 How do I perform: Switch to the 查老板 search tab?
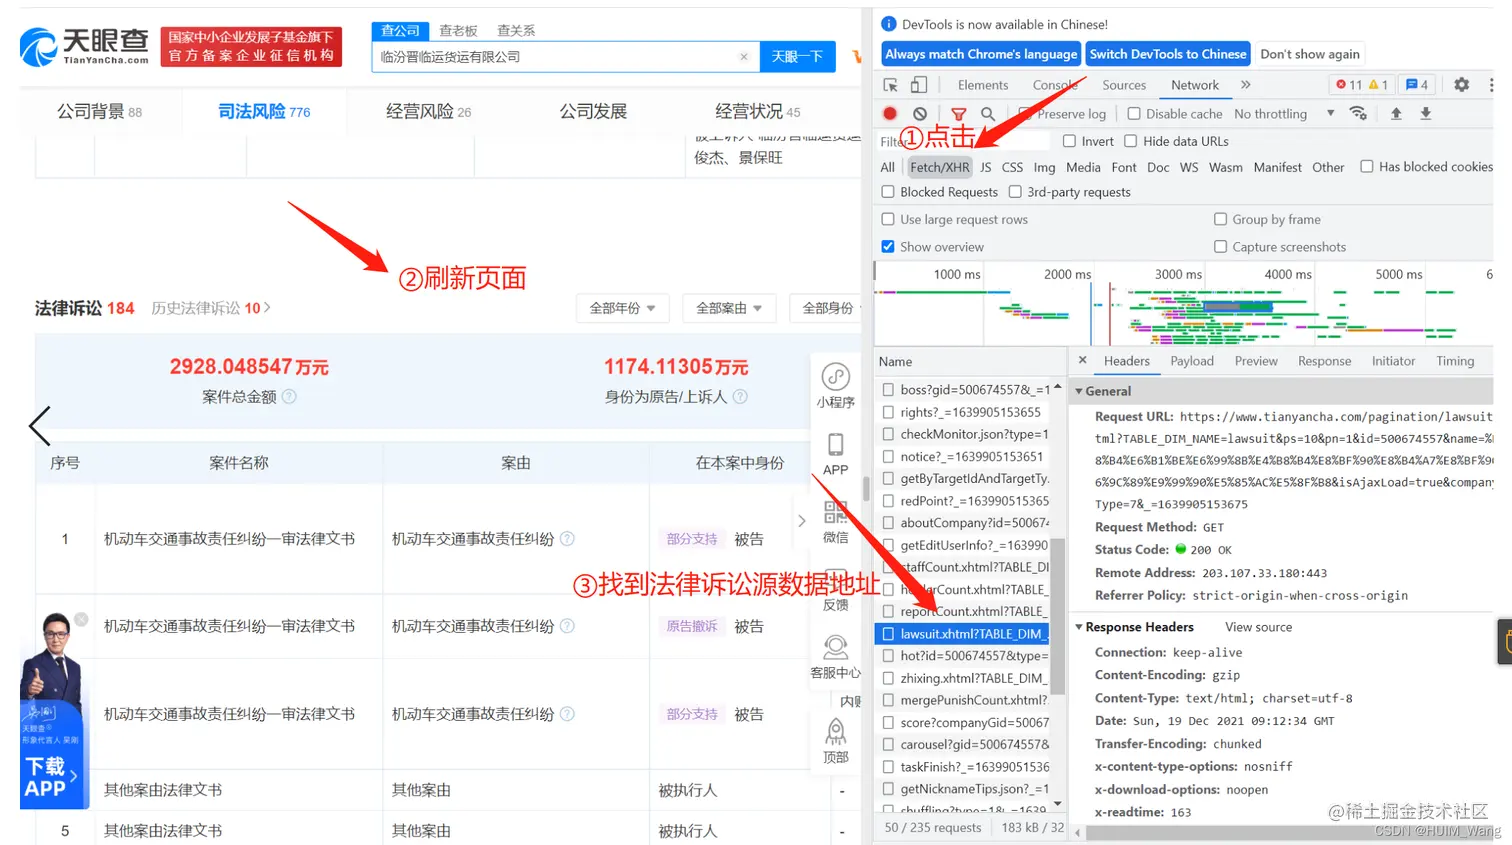click(458, 30)
